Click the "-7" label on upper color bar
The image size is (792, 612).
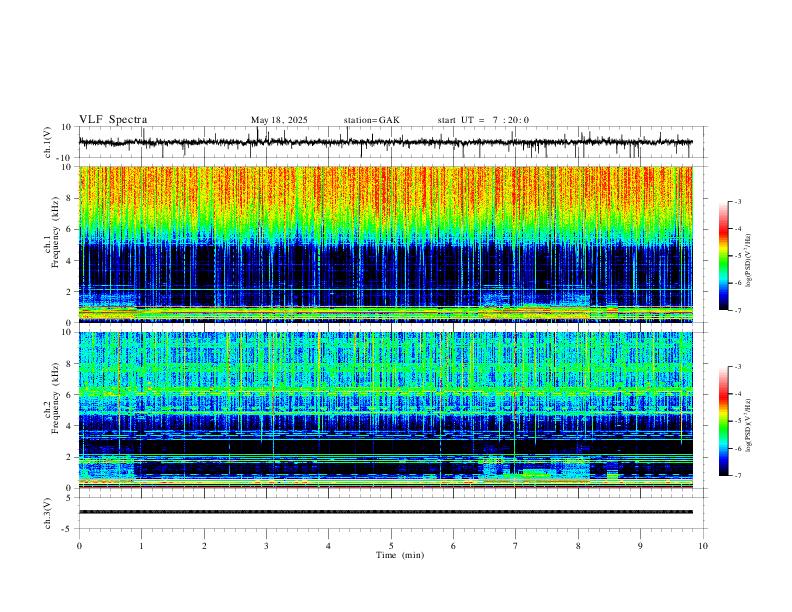pos(738,310)
